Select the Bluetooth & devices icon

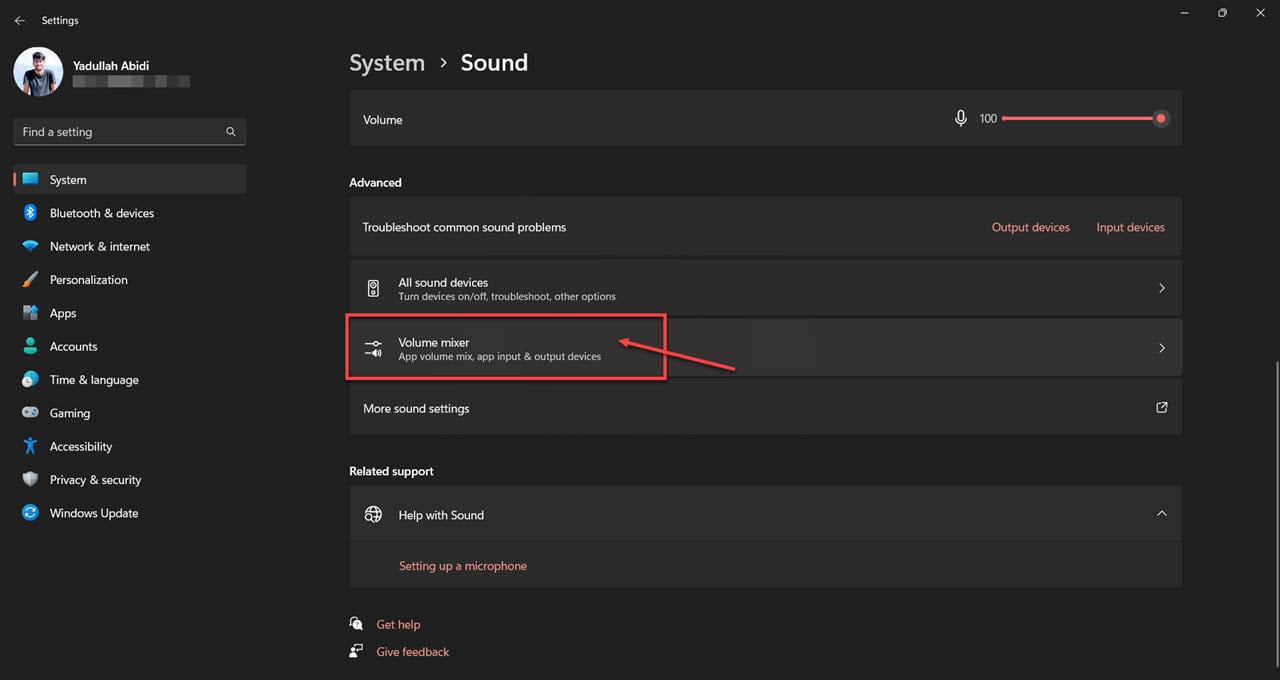29,213
